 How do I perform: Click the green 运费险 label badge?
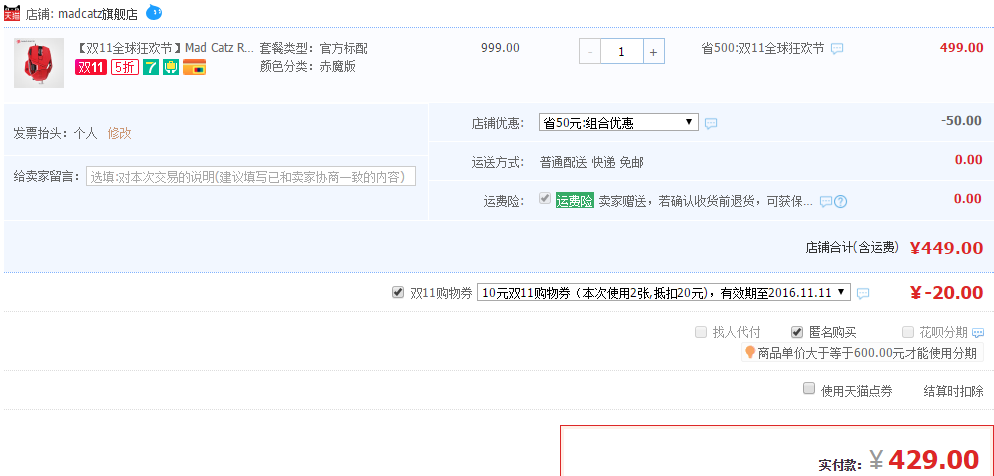click(x=575, y=201)
